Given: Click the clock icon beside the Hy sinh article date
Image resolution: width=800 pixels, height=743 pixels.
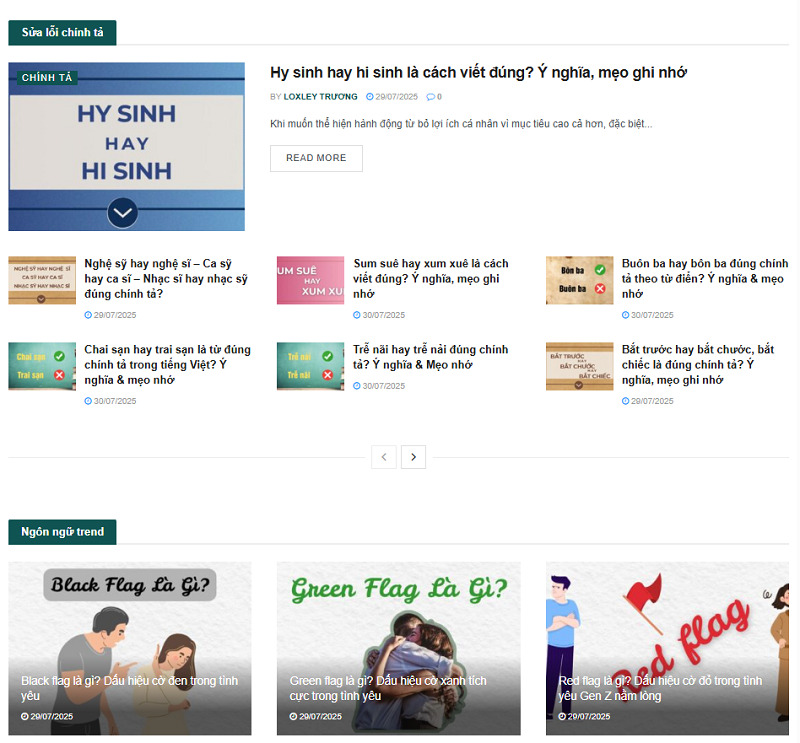Looking at the screenshot, I should tap(370, 96).
